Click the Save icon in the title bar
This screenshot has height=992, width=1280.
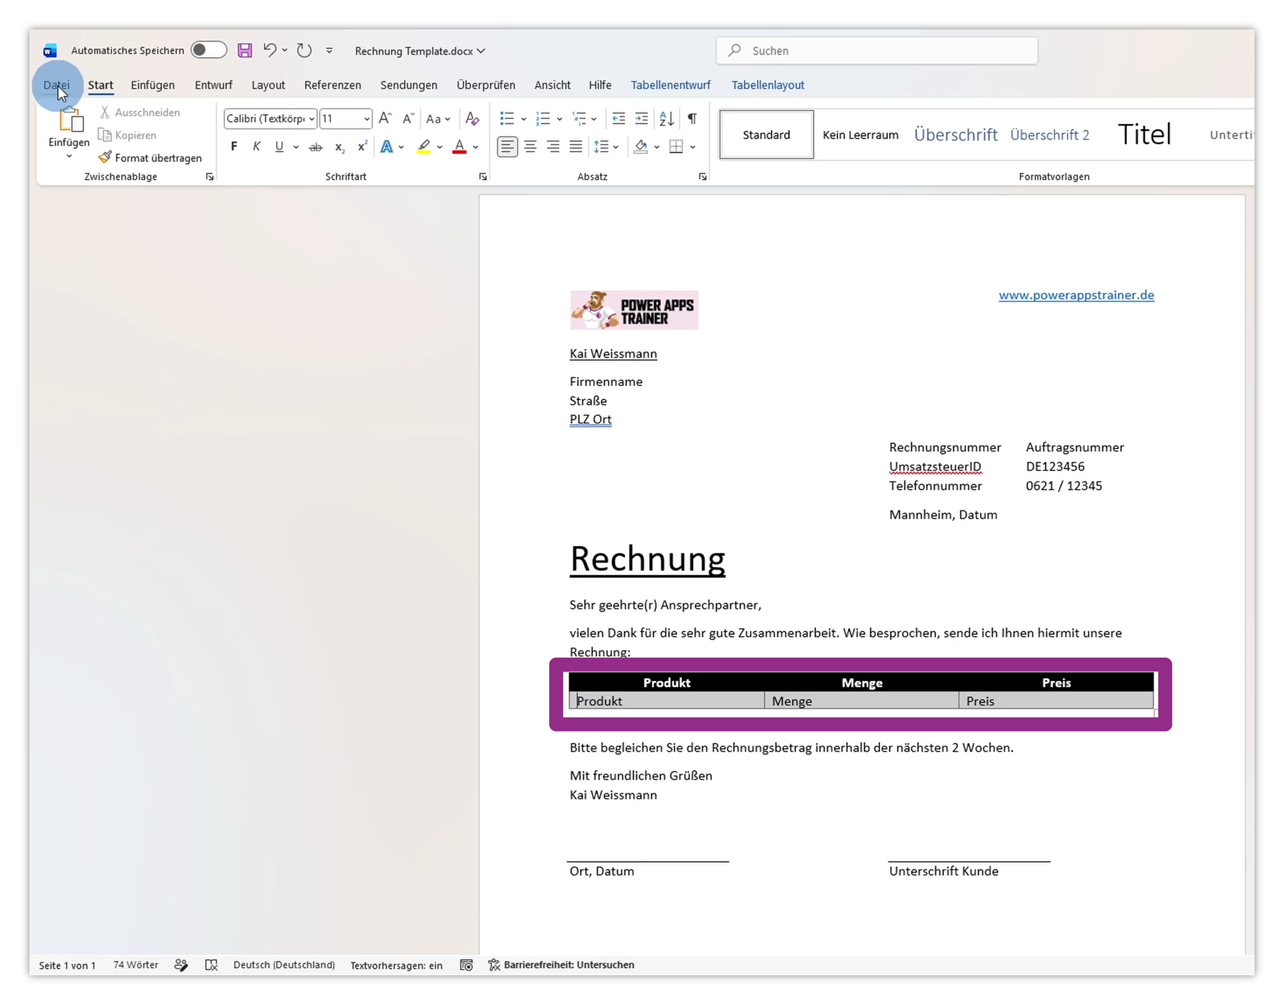tap(245, 50)
